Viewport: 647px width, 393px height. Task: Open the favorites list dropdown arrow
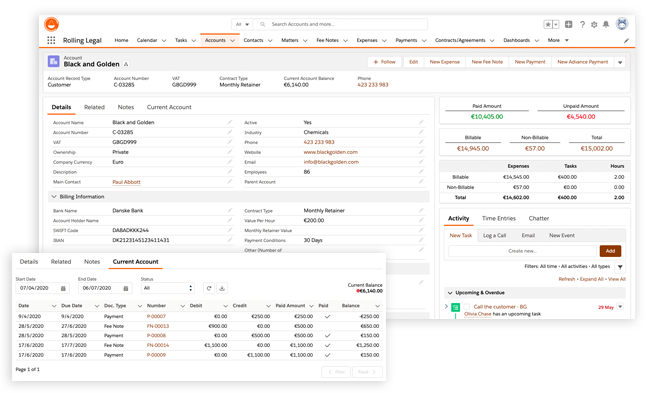(x=556, y=24)
